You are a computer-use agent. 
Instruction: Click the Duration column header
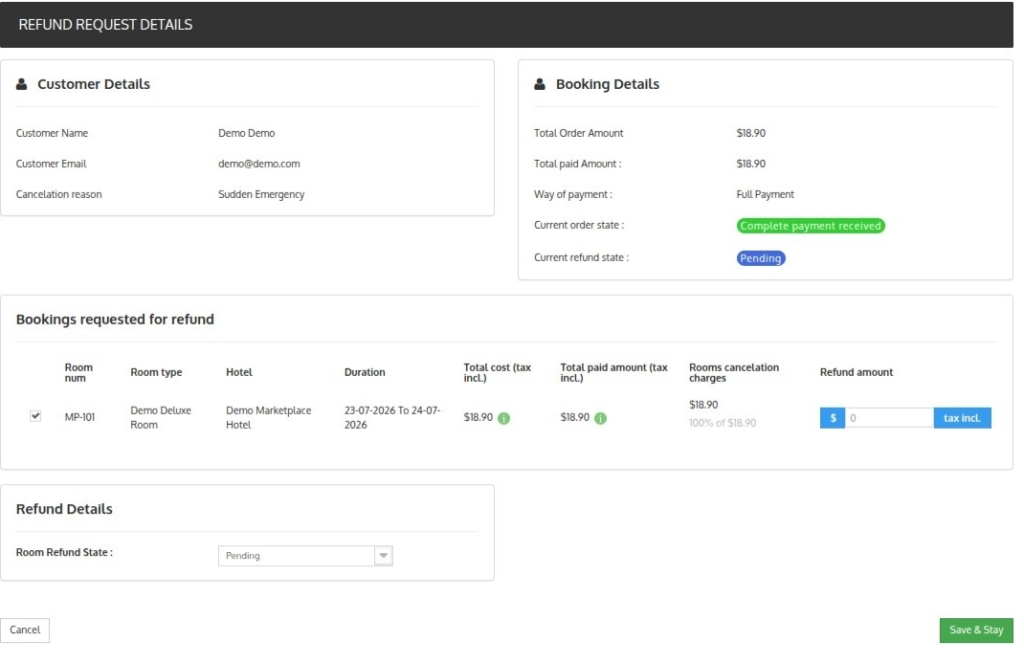point(364,372)
